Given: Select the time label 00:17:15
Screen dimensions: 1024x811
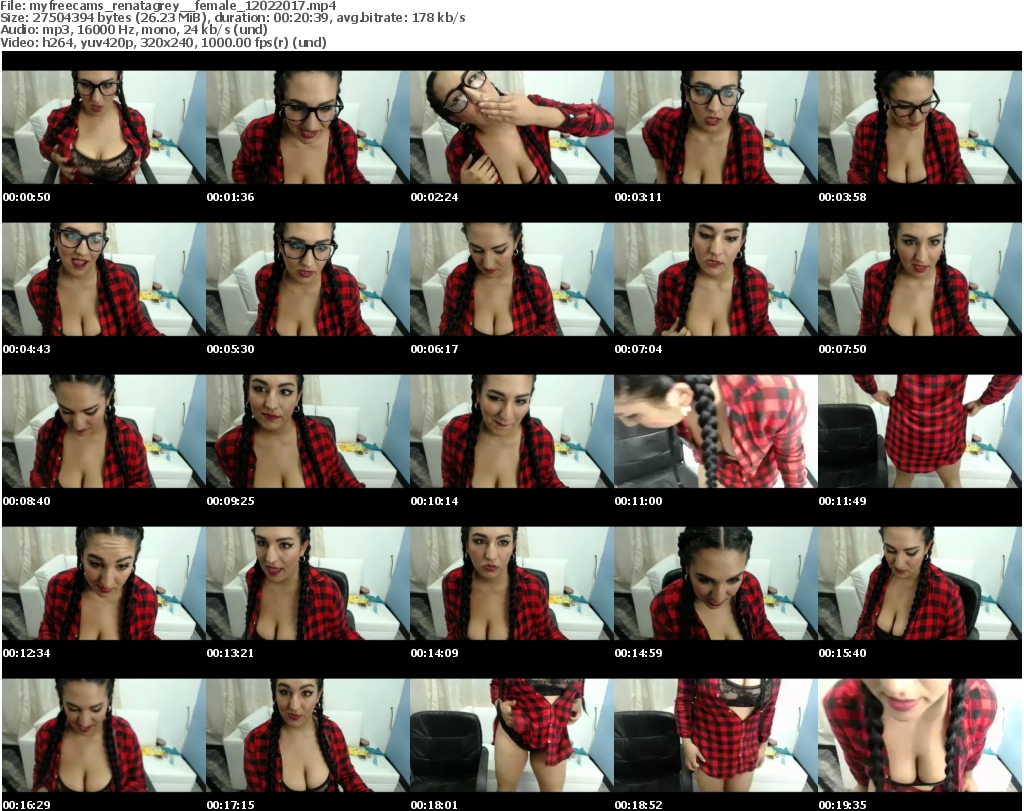Looking at the screenshot, I should click(x=231, y=805).
